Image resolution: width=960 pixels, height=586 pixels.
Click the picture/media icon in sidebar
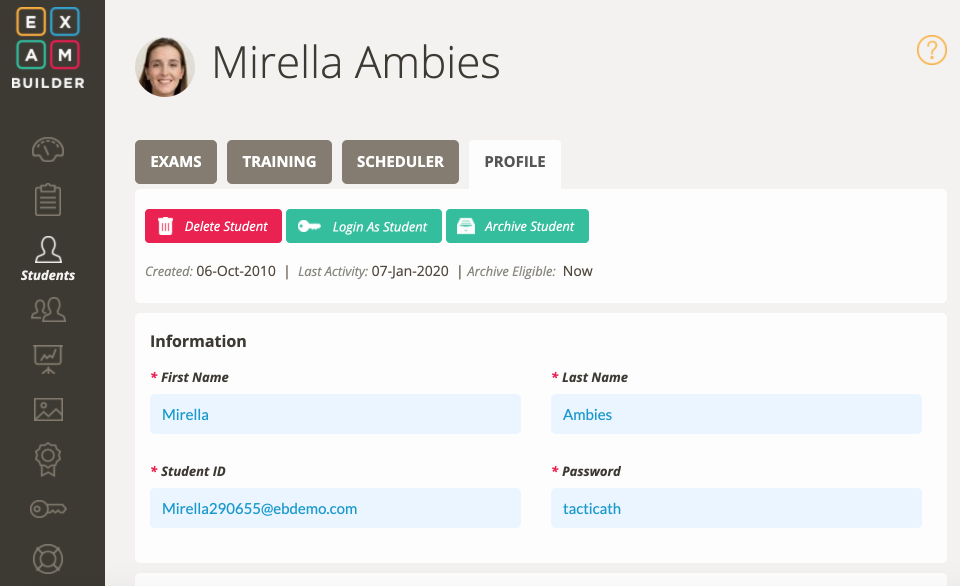(x=47, y=409)
